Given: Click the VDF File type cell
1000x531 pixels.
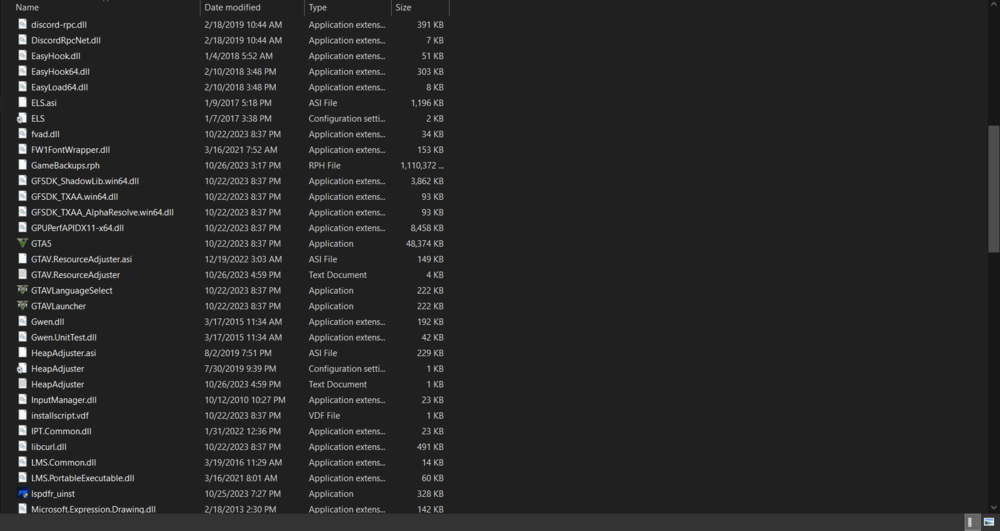Looking at the screenshot, I should tap(325, 416).
